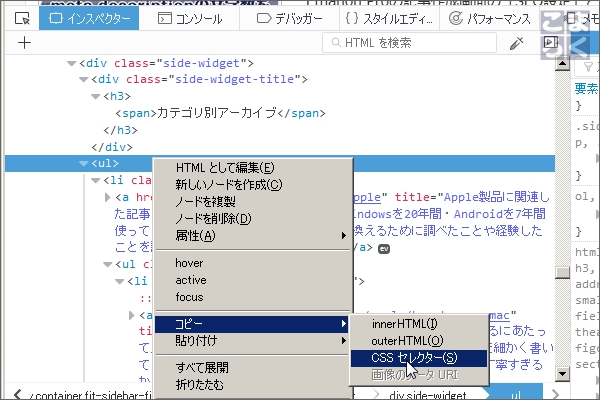The image size is (600, 400).
Task: Choose HTML として編集(E) from context menu
Action: coord(253,168)
